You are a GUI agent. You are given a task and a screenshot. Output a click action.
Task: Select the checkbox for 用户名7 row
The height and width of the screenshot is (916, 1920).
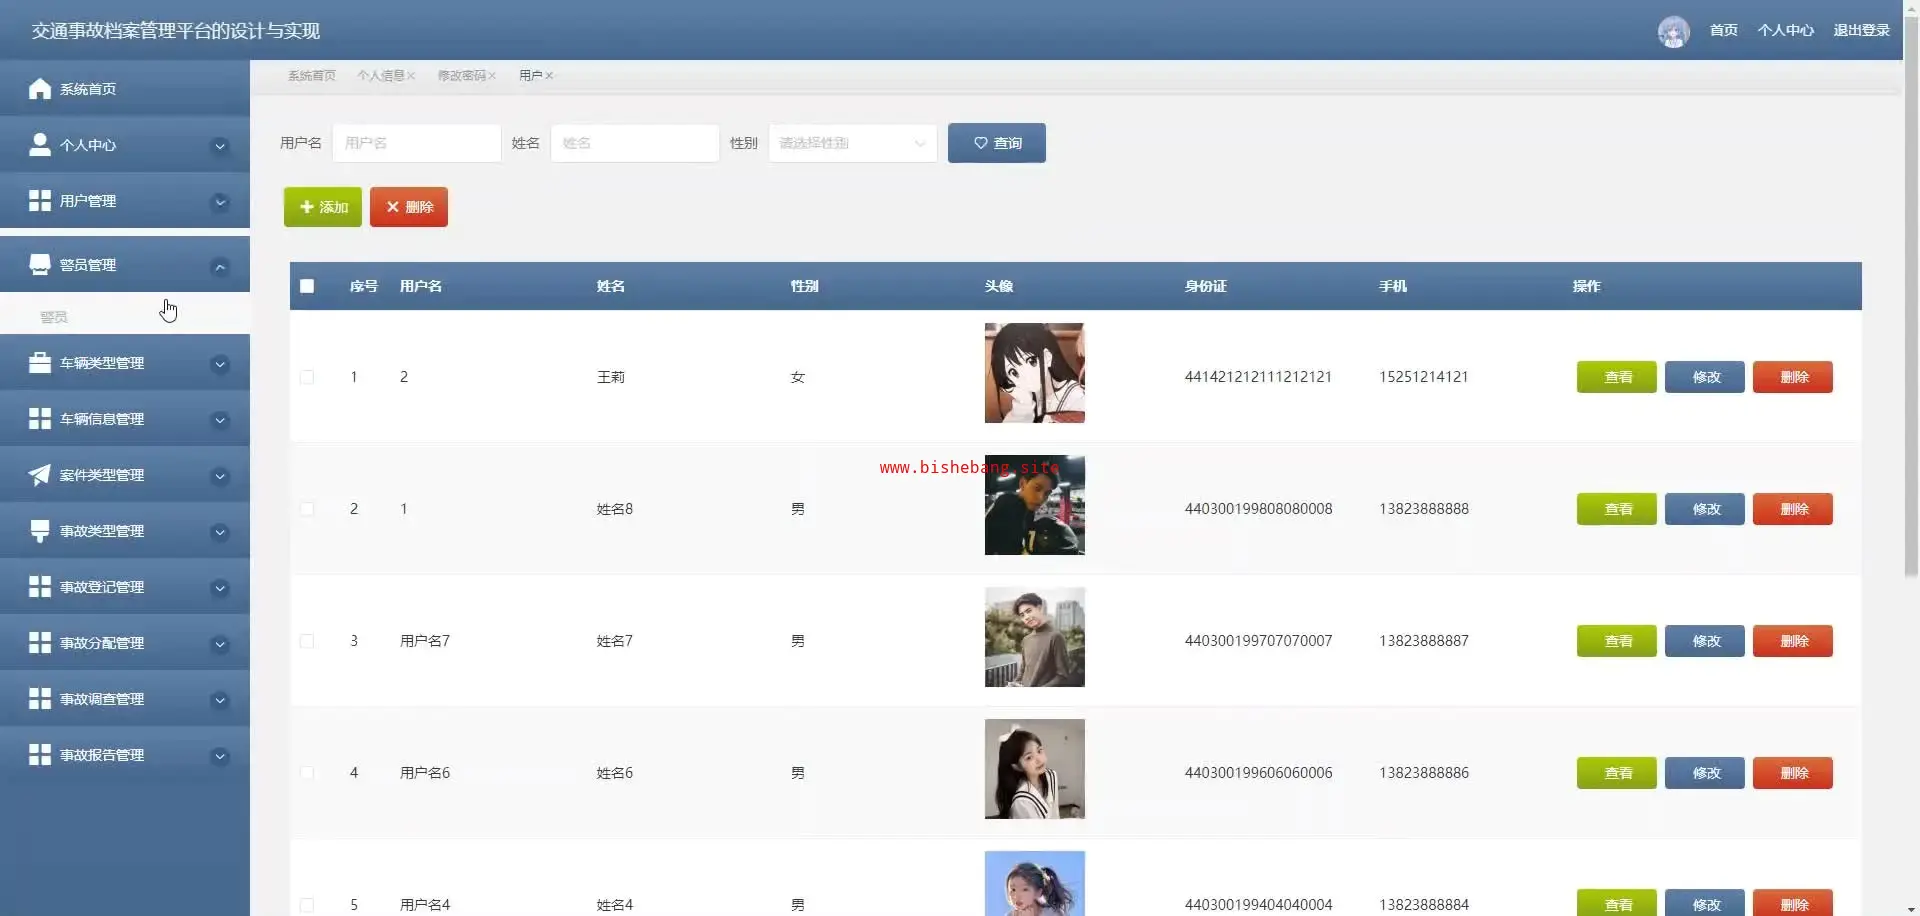(x=307, y=641)
